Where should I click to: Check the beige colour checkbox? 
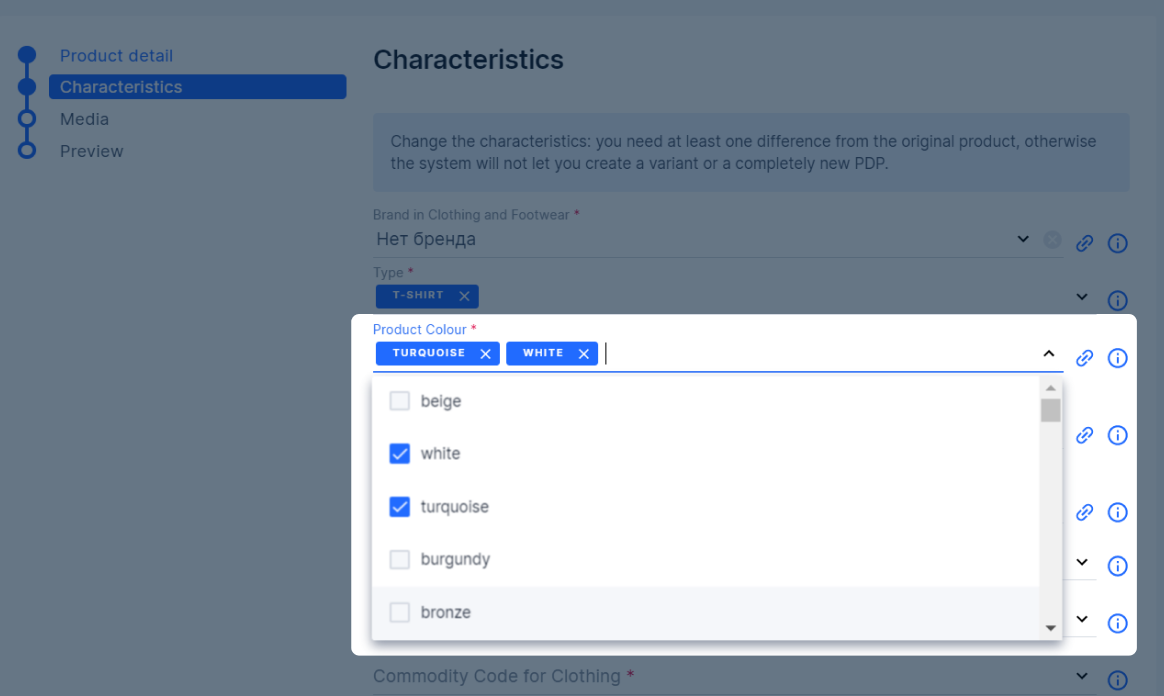click(x=399, y=401)
